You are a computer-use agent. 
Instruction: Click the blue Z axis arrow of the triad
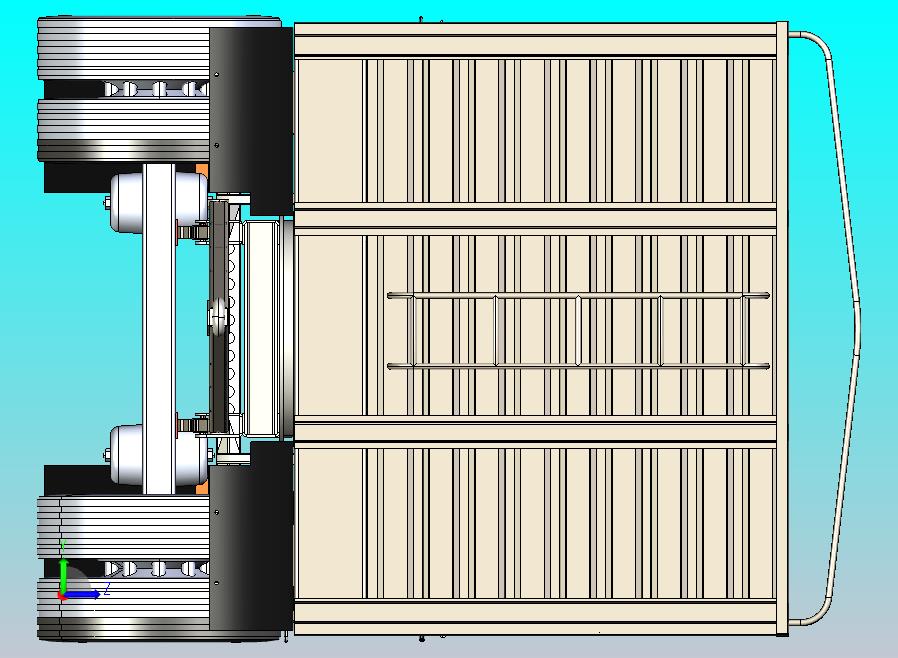click(x=83, y=594)
